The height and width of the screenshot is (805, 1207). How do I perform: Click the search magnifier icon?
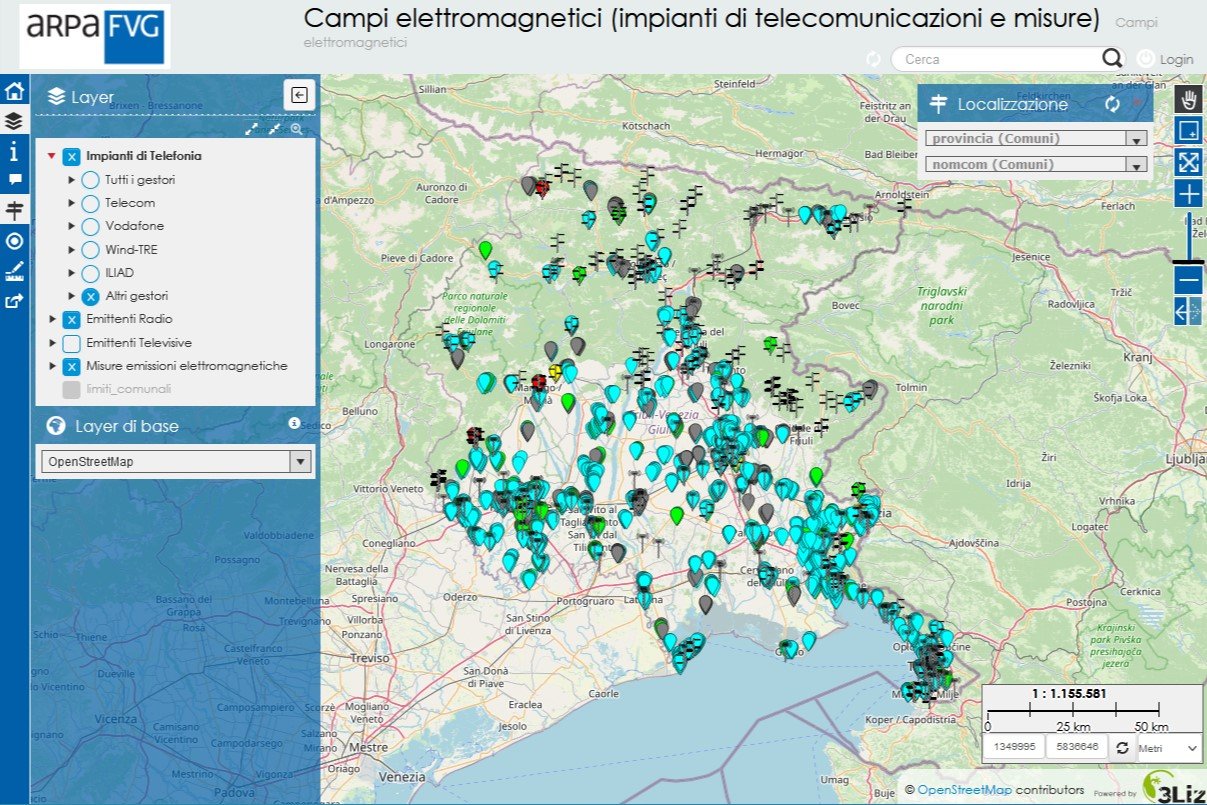click(x=1113, y=59)
